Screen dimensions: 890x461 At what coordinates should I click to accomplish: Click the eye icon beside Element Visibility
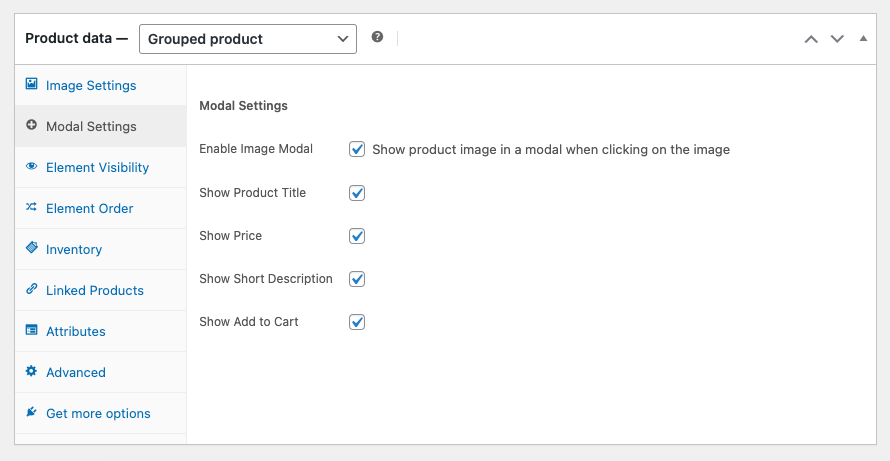[x=31, y=167]
